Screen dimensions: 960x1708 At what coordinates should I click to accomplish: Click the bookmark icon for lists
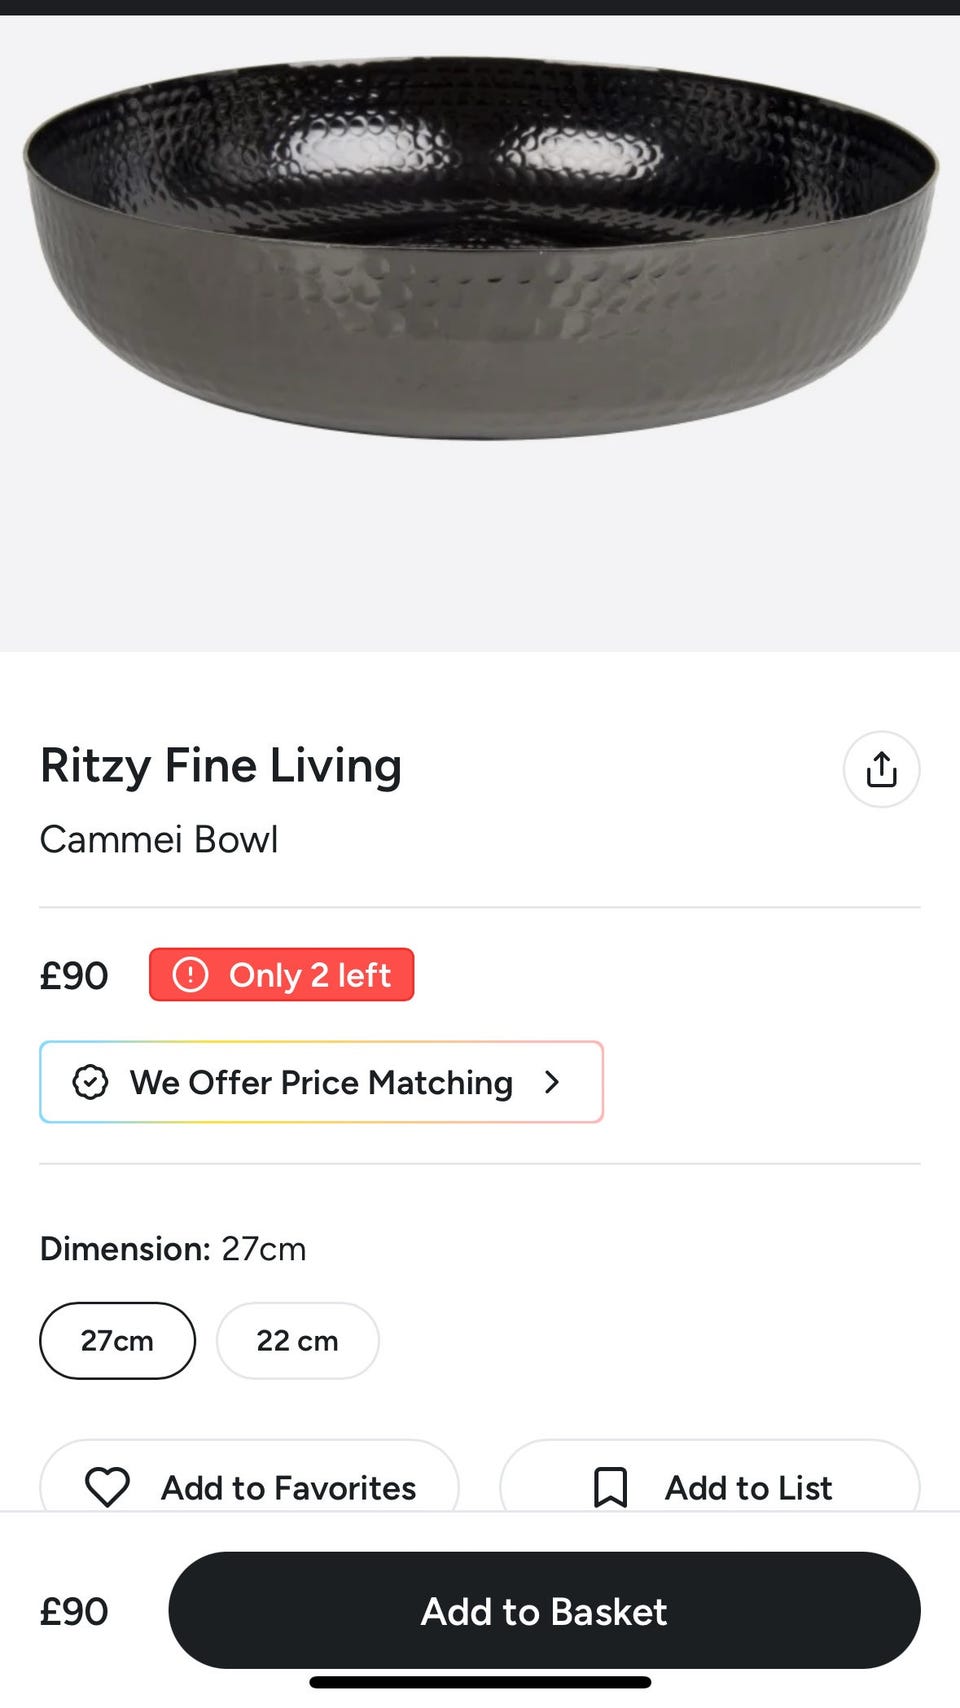pos(610,1487)
